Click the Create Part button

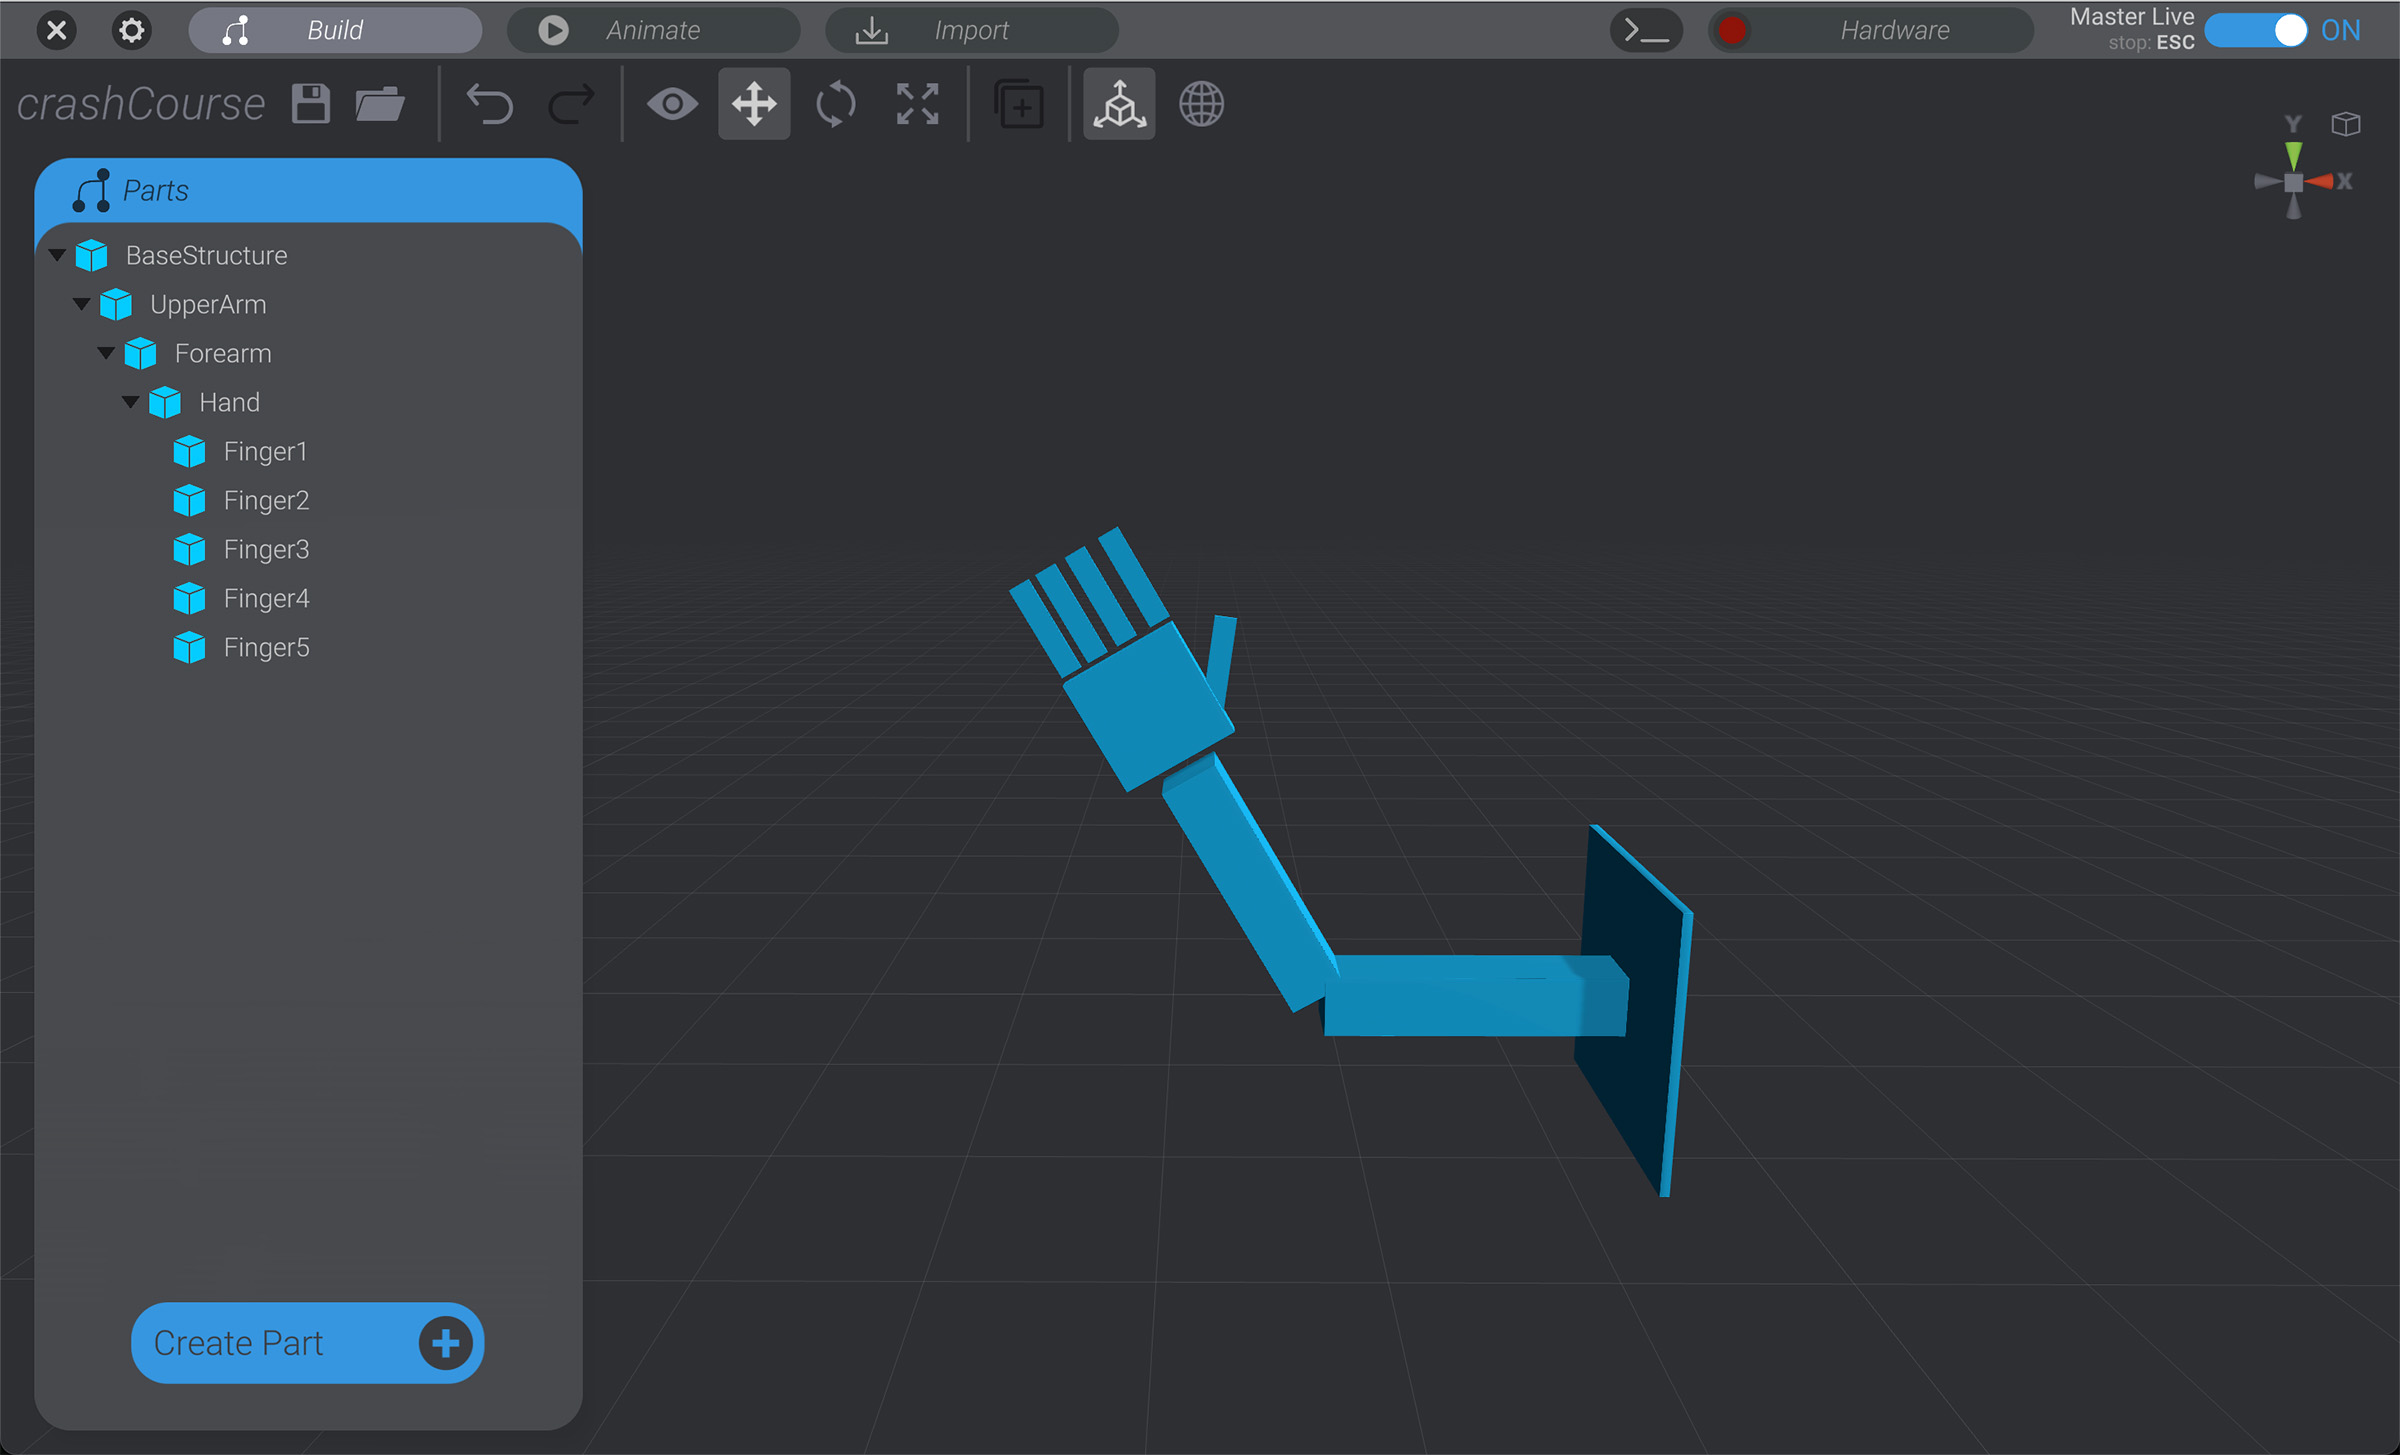(306, 1343)
